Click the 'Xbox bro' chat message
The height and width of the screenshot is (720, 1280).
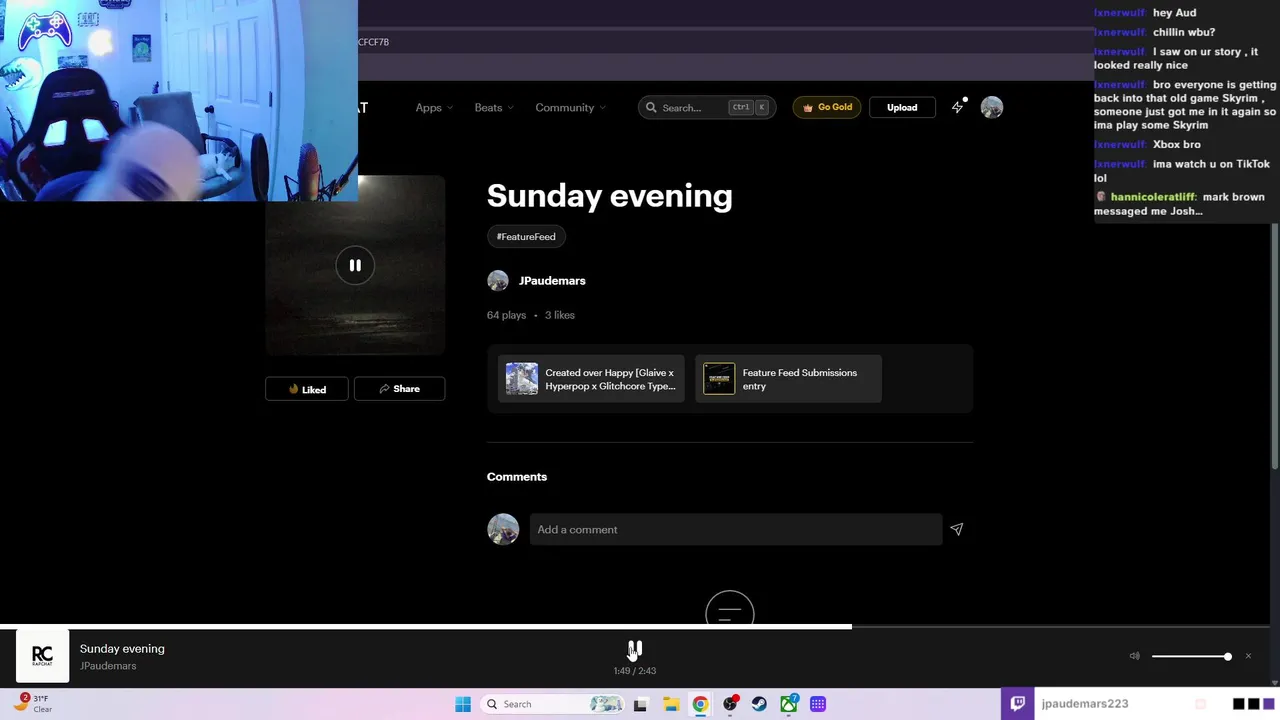coord(1176,145)
